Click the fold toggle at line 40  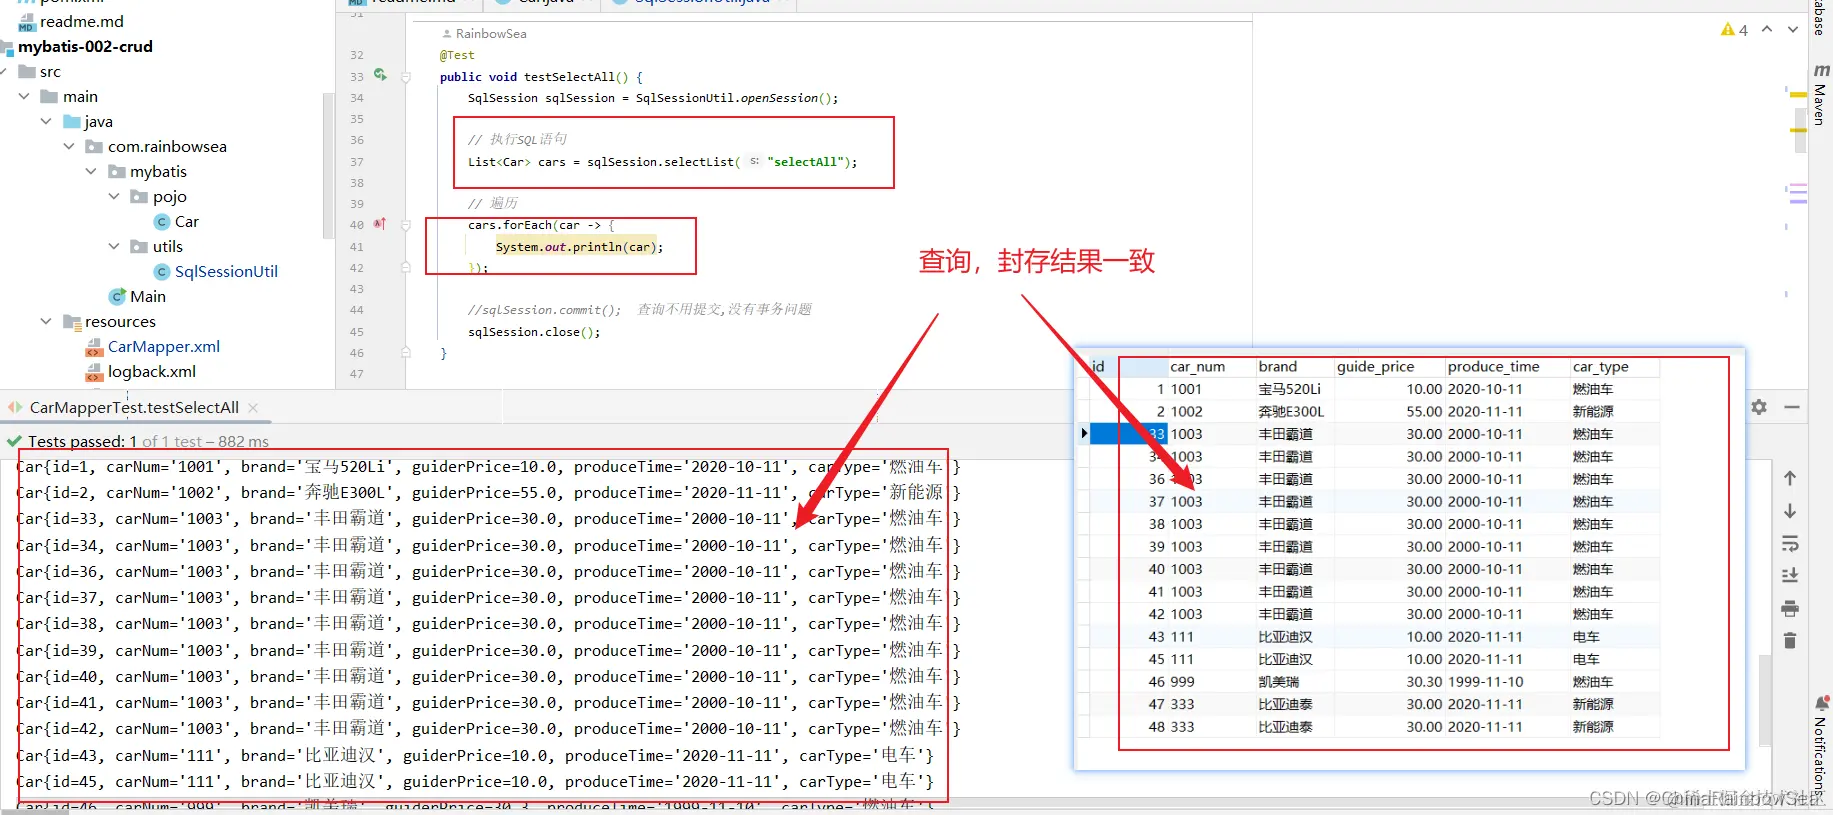point(406,225)
